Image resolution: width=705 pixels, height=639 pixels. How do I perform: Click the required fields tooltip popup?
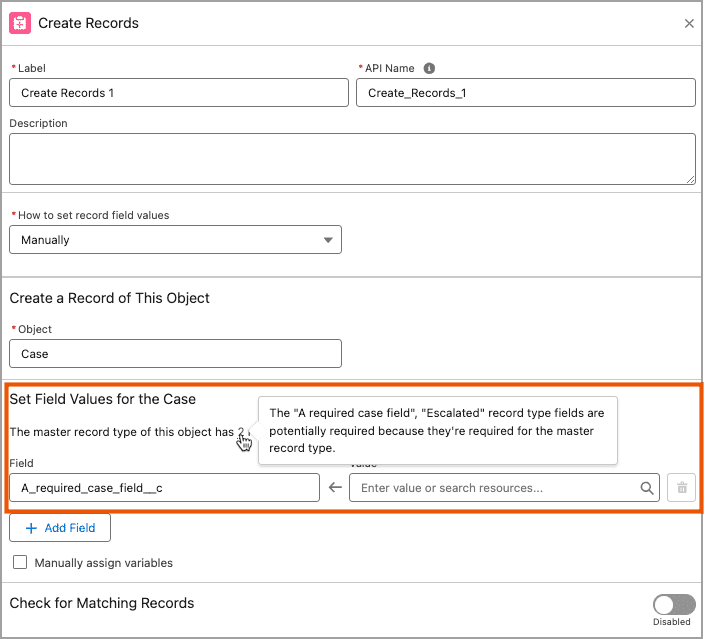(438, 431)
